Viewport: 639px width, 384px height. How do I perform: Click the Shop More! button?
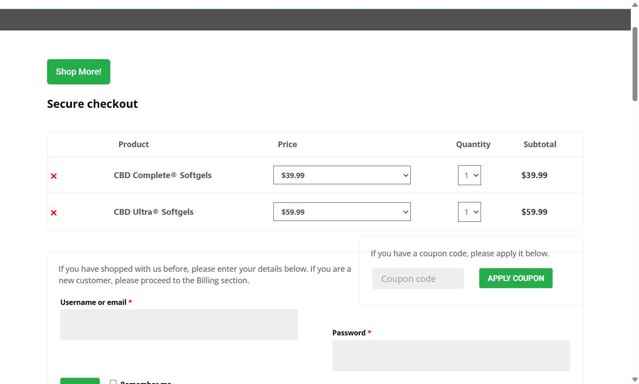[78, 72]
